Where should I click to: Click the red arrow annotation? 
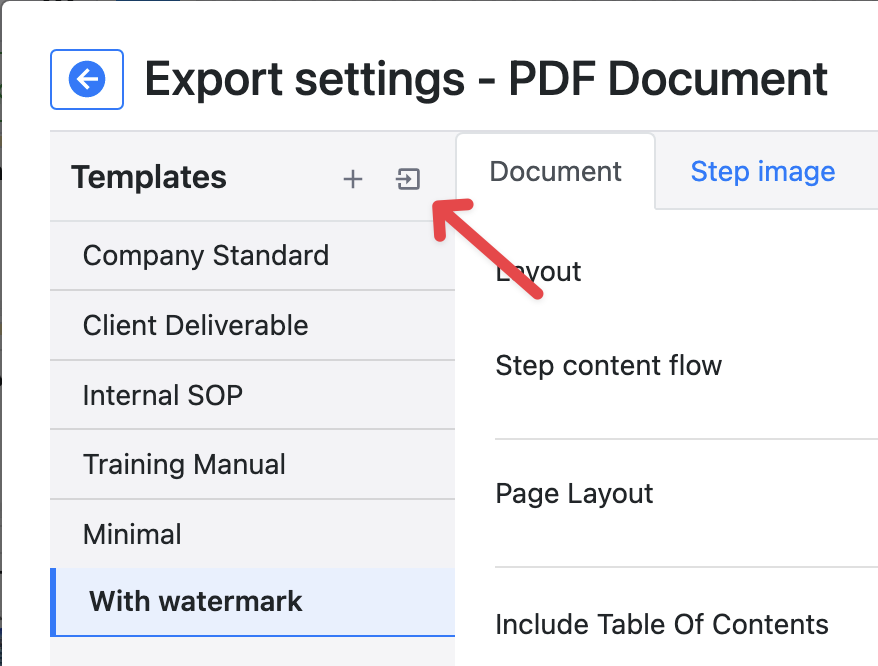point(486,246)
